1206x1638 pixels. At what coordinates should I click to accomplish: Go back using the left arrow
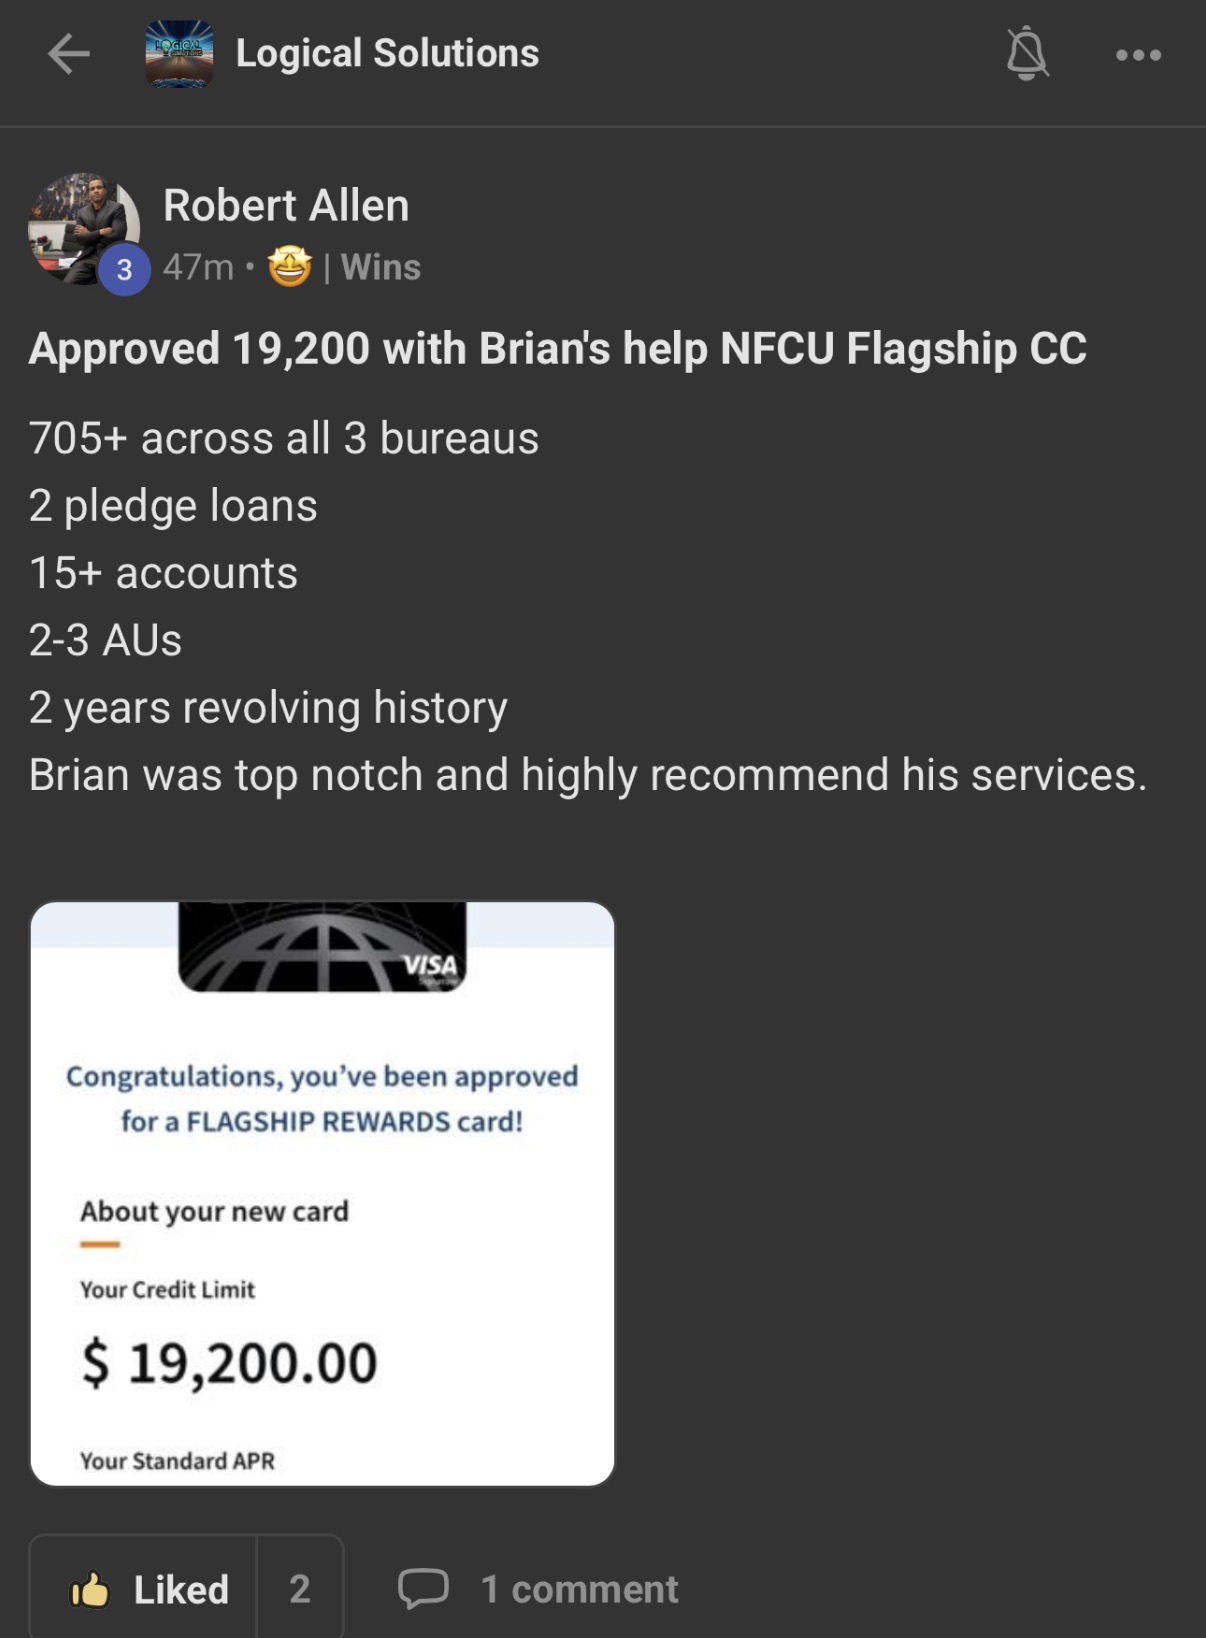pyautogui.click(x=69, y=54)
